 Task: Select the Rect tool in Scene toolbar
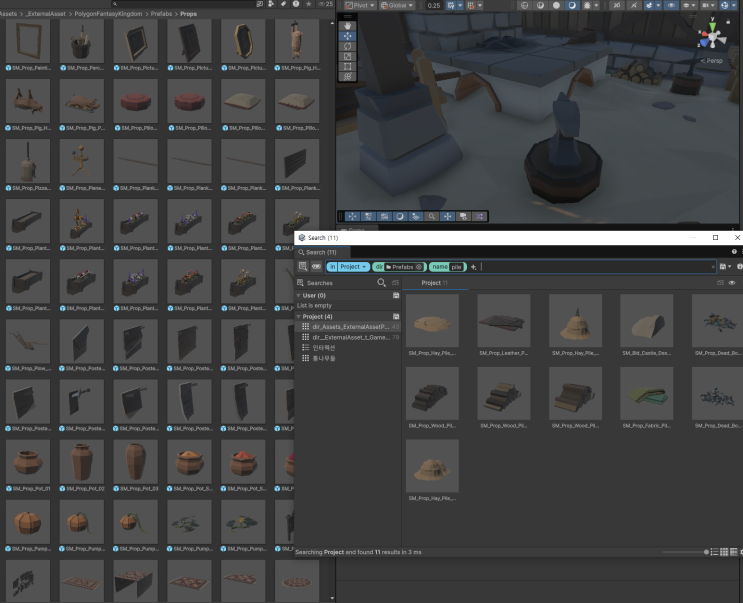[x=347, y=66]
